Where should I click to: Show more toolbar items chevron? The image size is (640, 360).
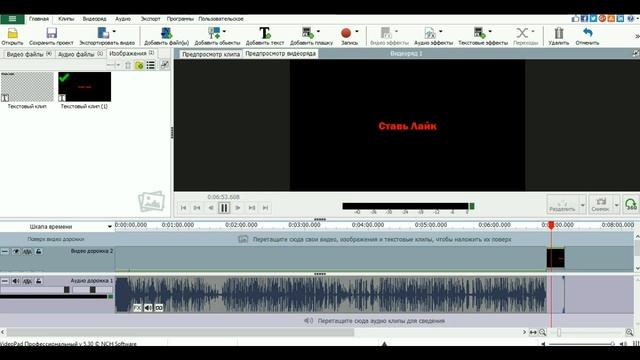[637, 37]
